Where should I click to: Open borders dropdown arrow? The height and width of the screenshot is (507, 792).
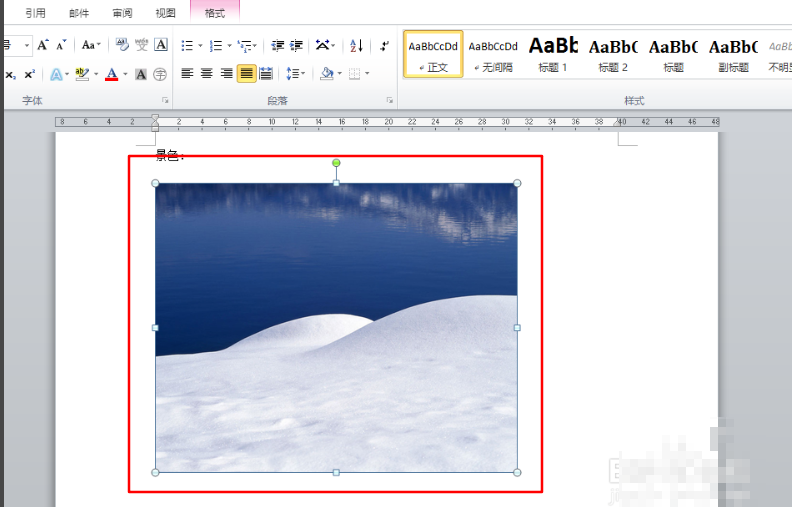pyautogui.click(x=367, y=74)
